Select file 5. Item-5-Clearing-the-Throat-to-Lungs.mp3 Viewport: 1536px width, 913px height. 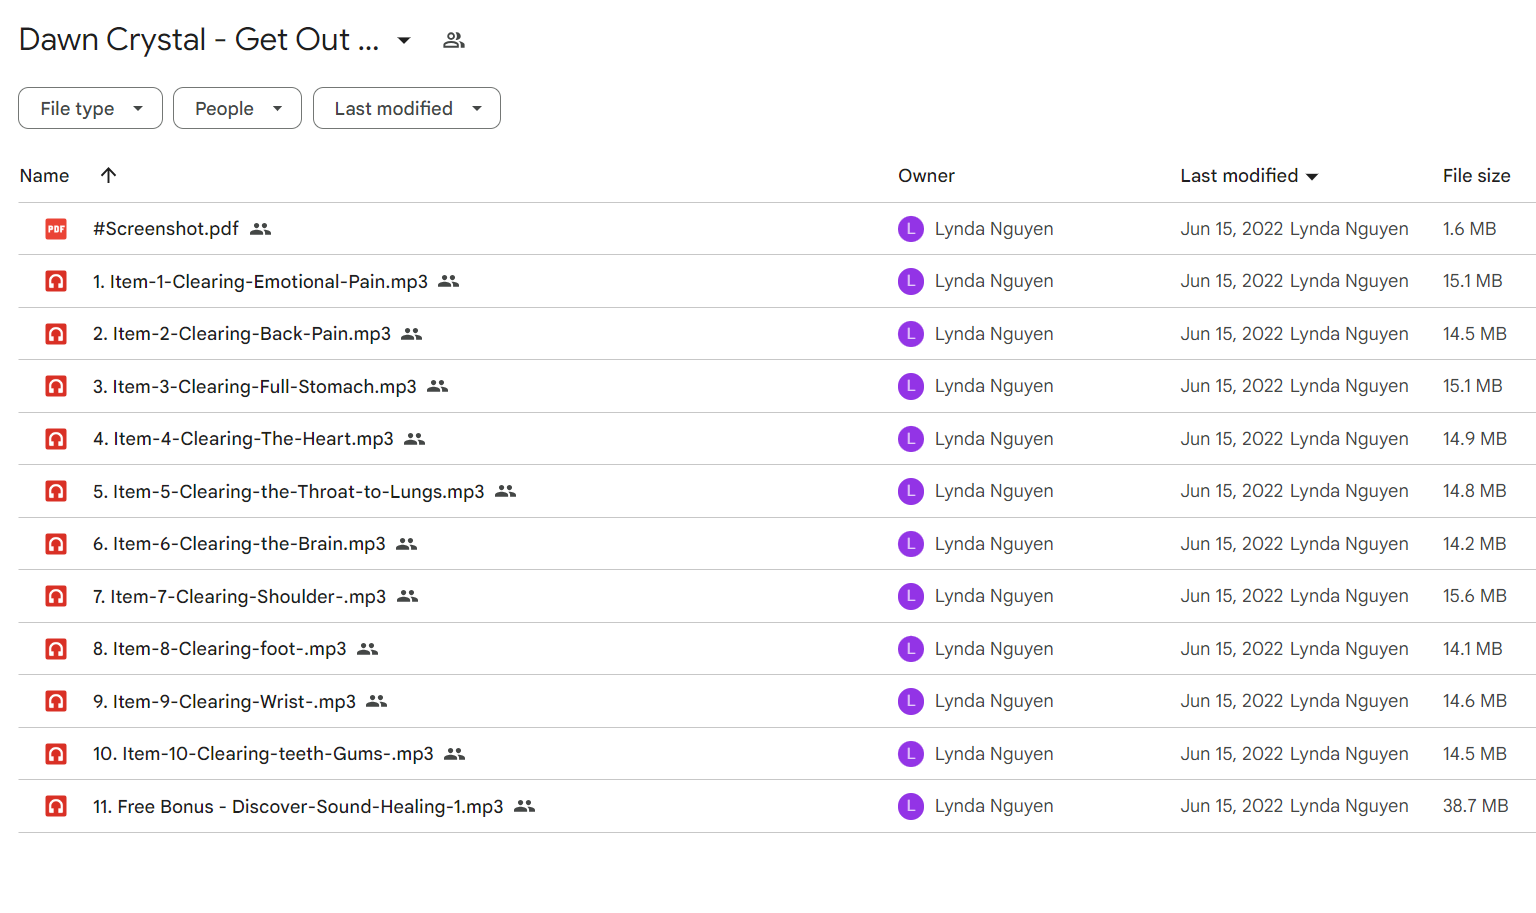click(x=289, y=492)
